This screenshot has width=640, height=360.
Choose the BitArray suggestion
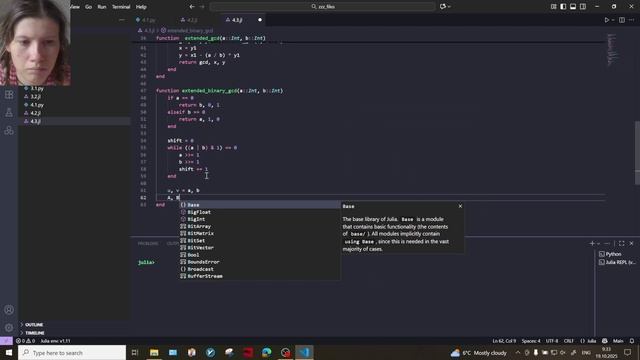pos(259,226)
